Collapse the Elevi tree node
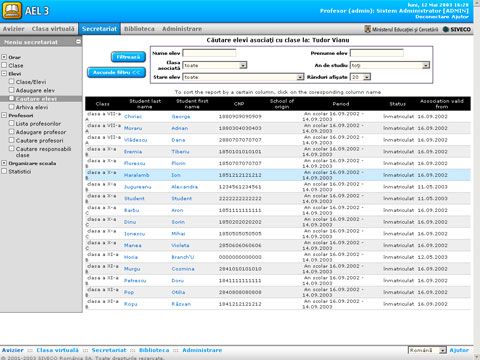 pos(4,73)
